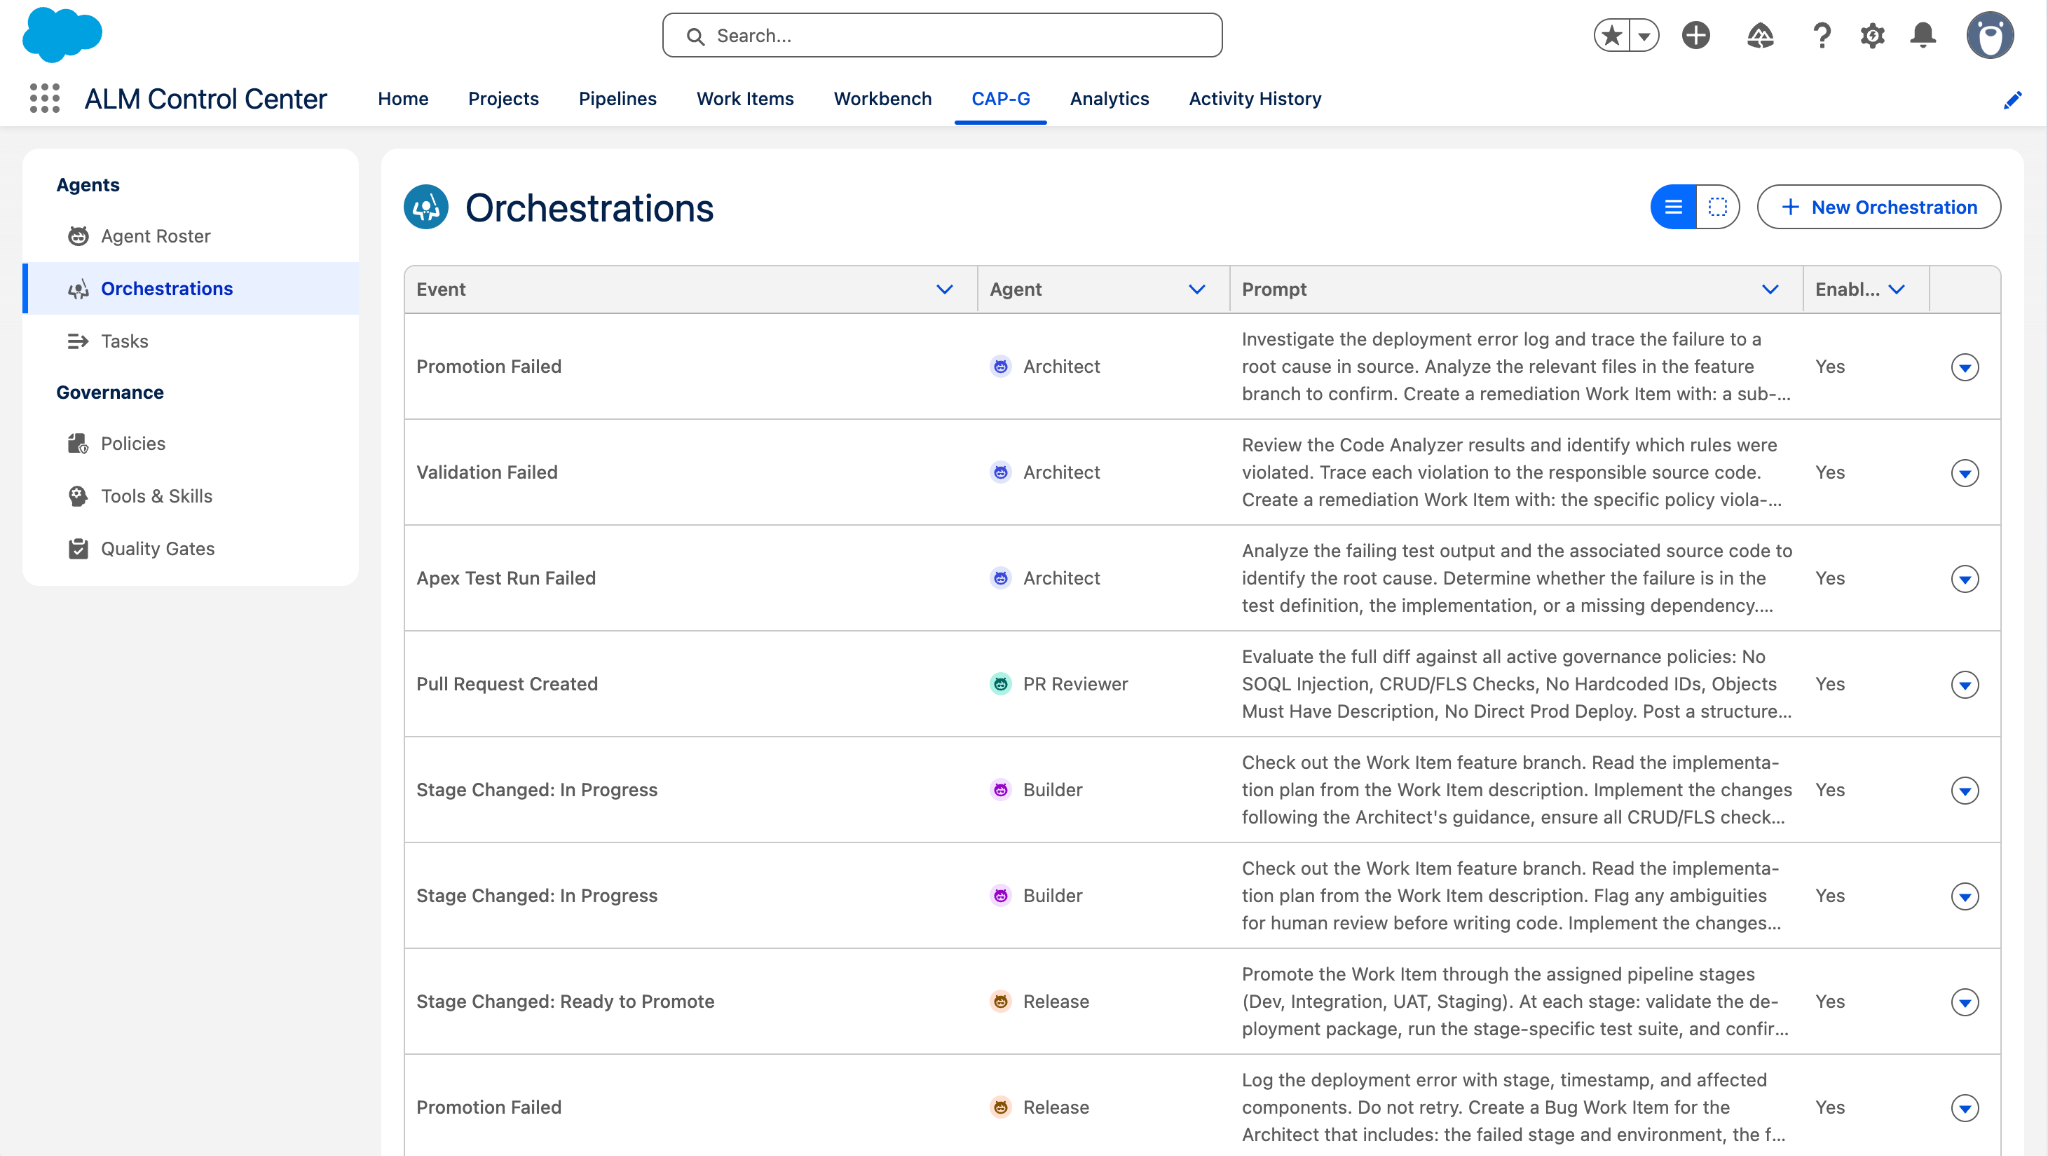Image resolution: width=2048 pixels, height=1156 pixels.
Task: Open the user profile avatar
Action: 1990,36
